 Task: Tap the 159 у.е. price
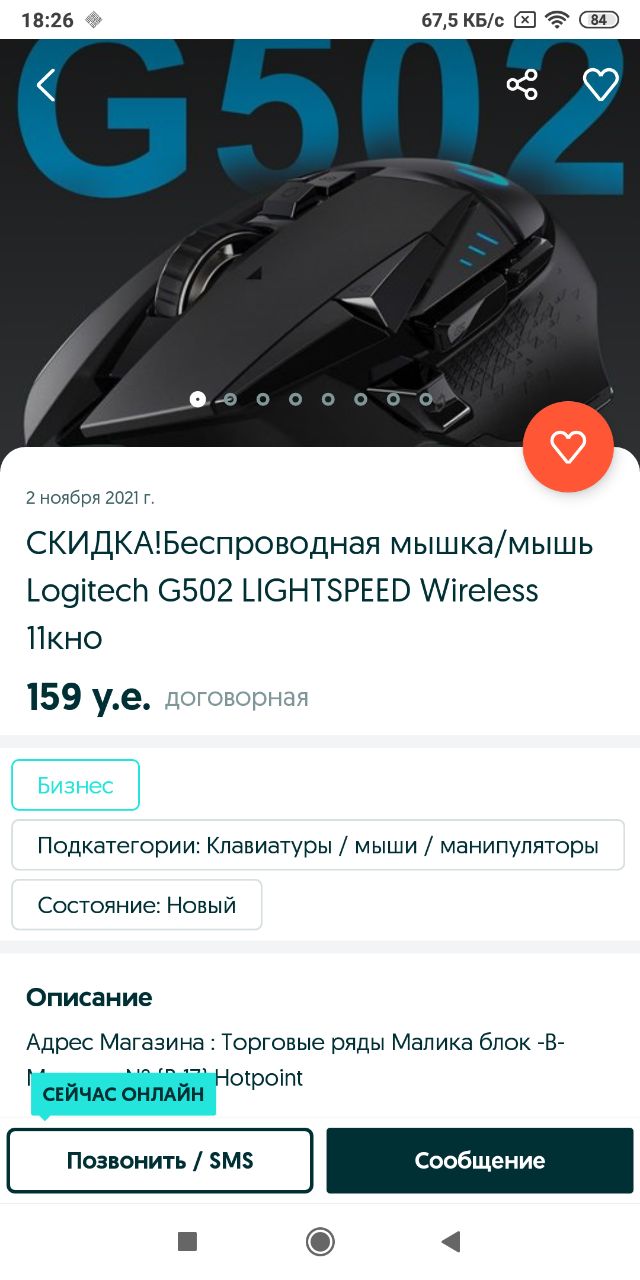click(88, 697)
